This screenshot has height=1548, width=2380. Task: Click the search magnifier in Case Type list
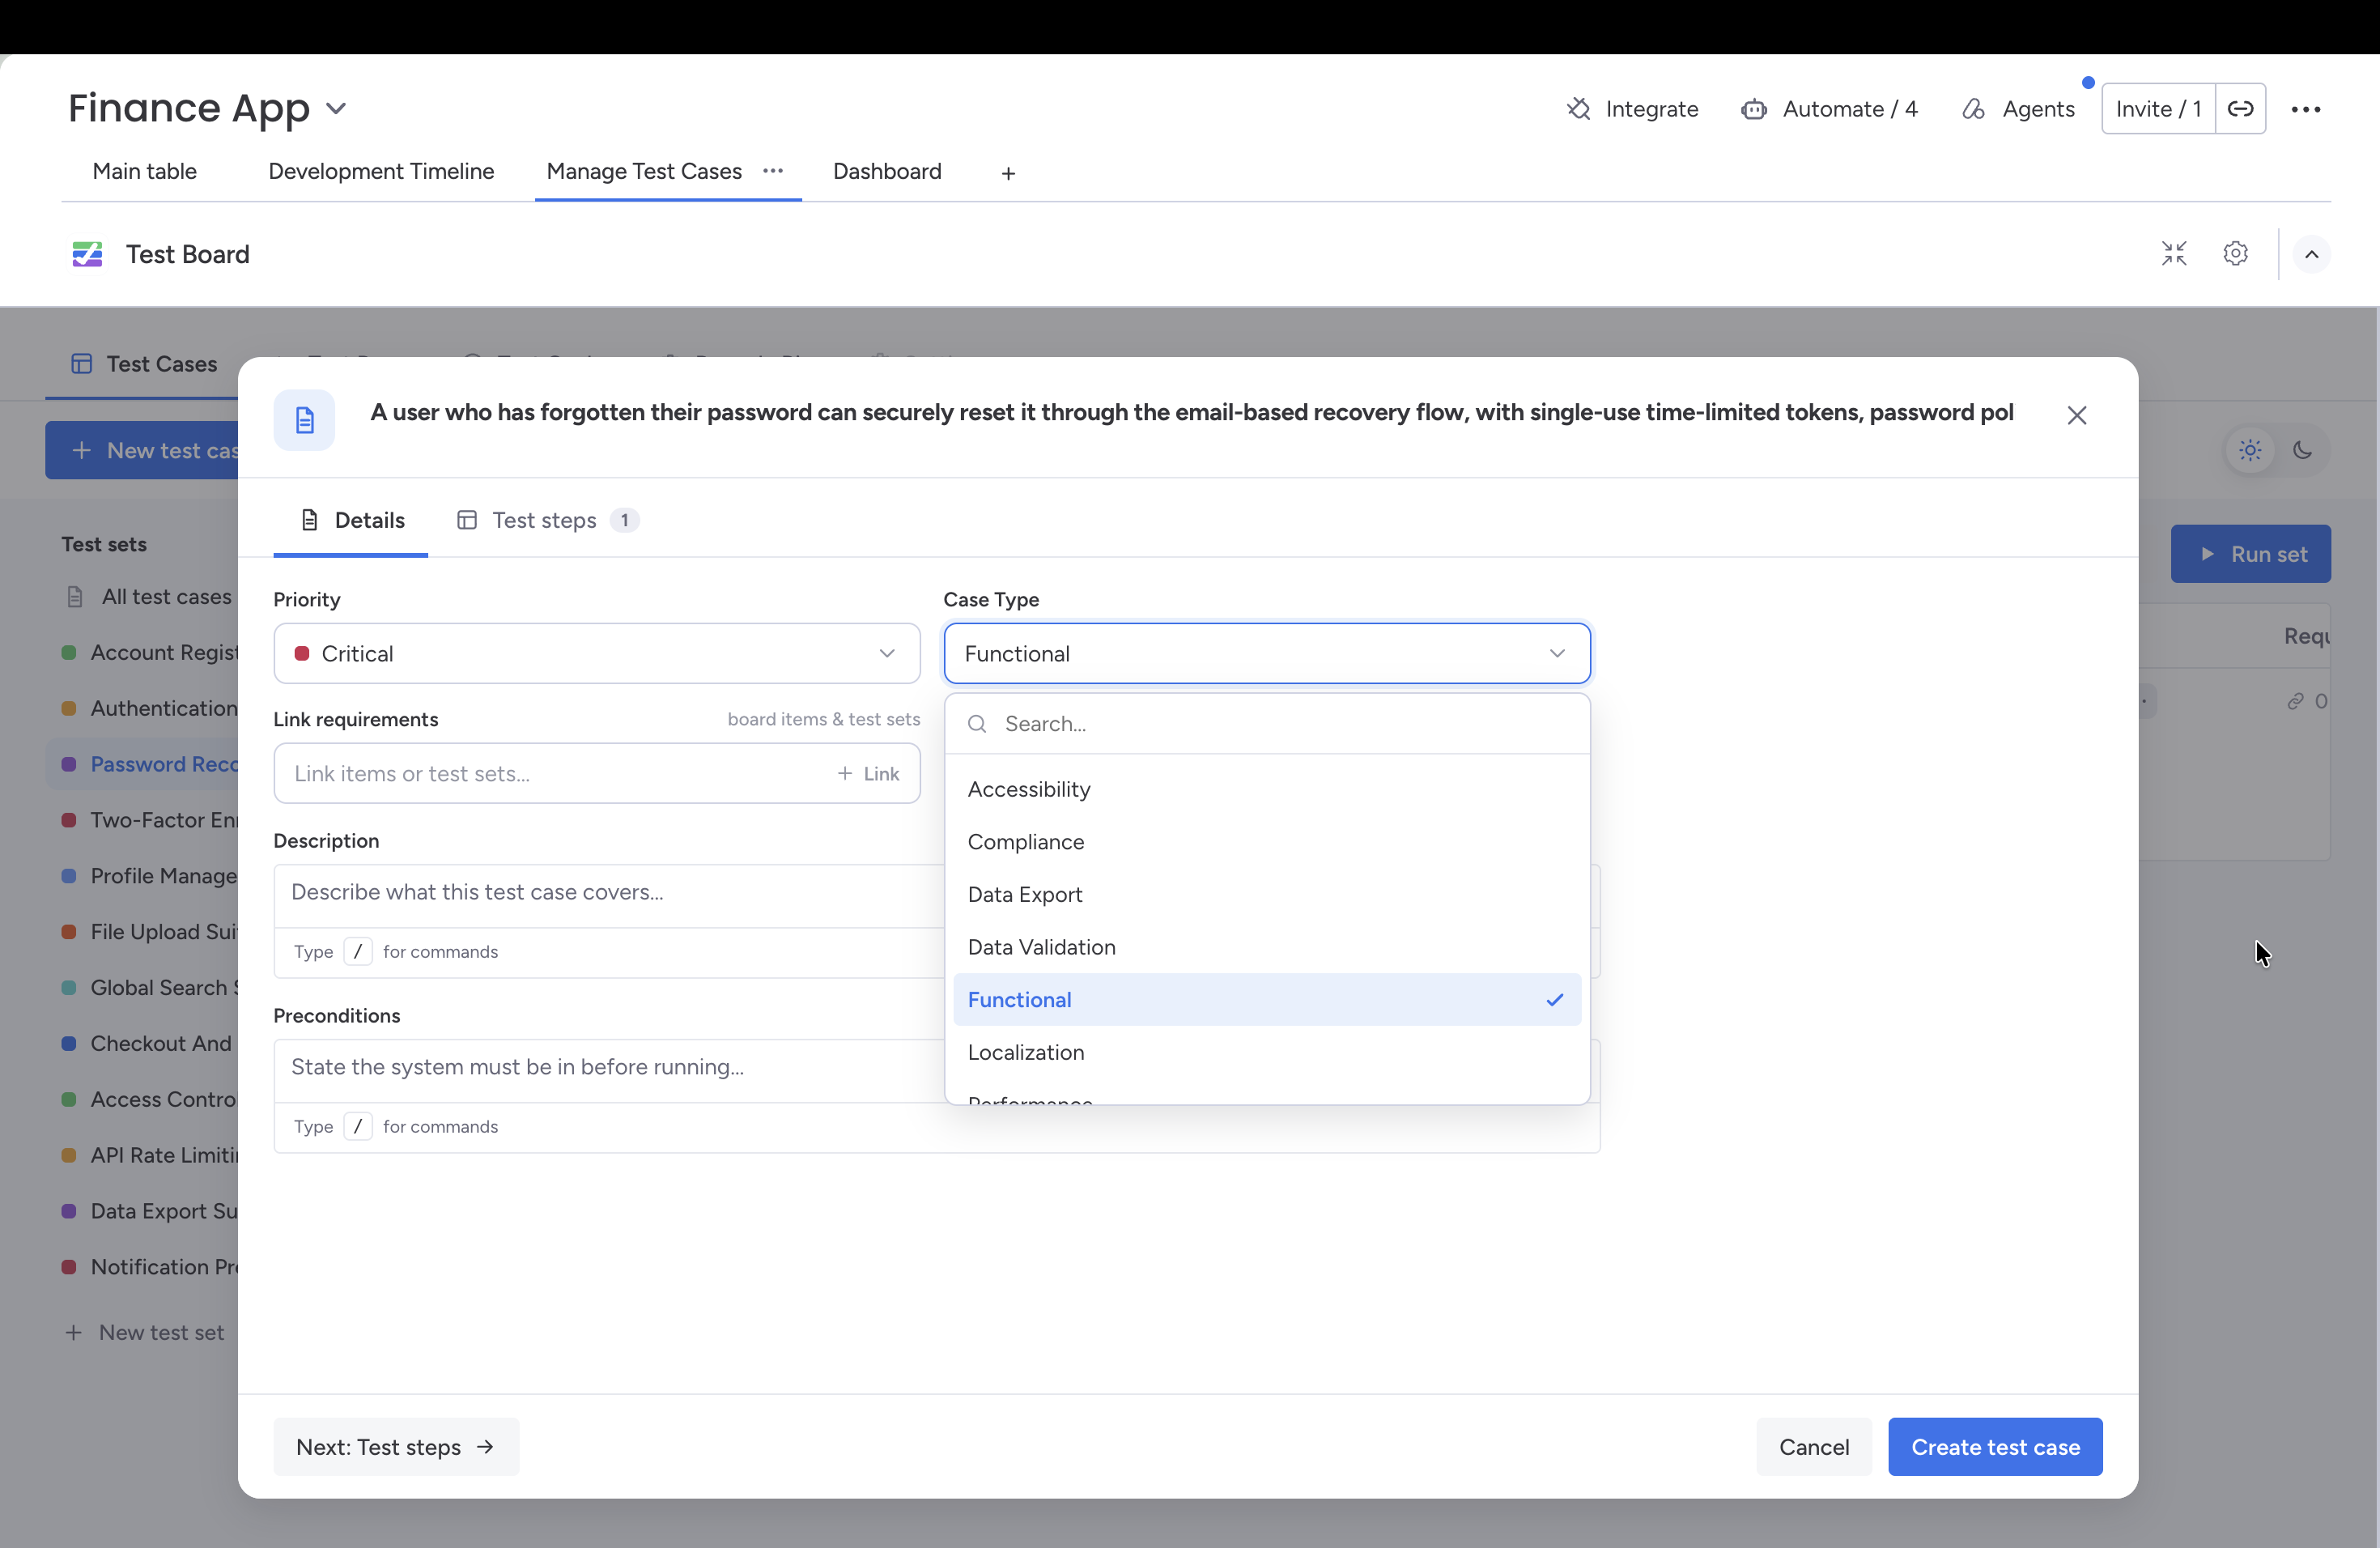click(977, 724)
